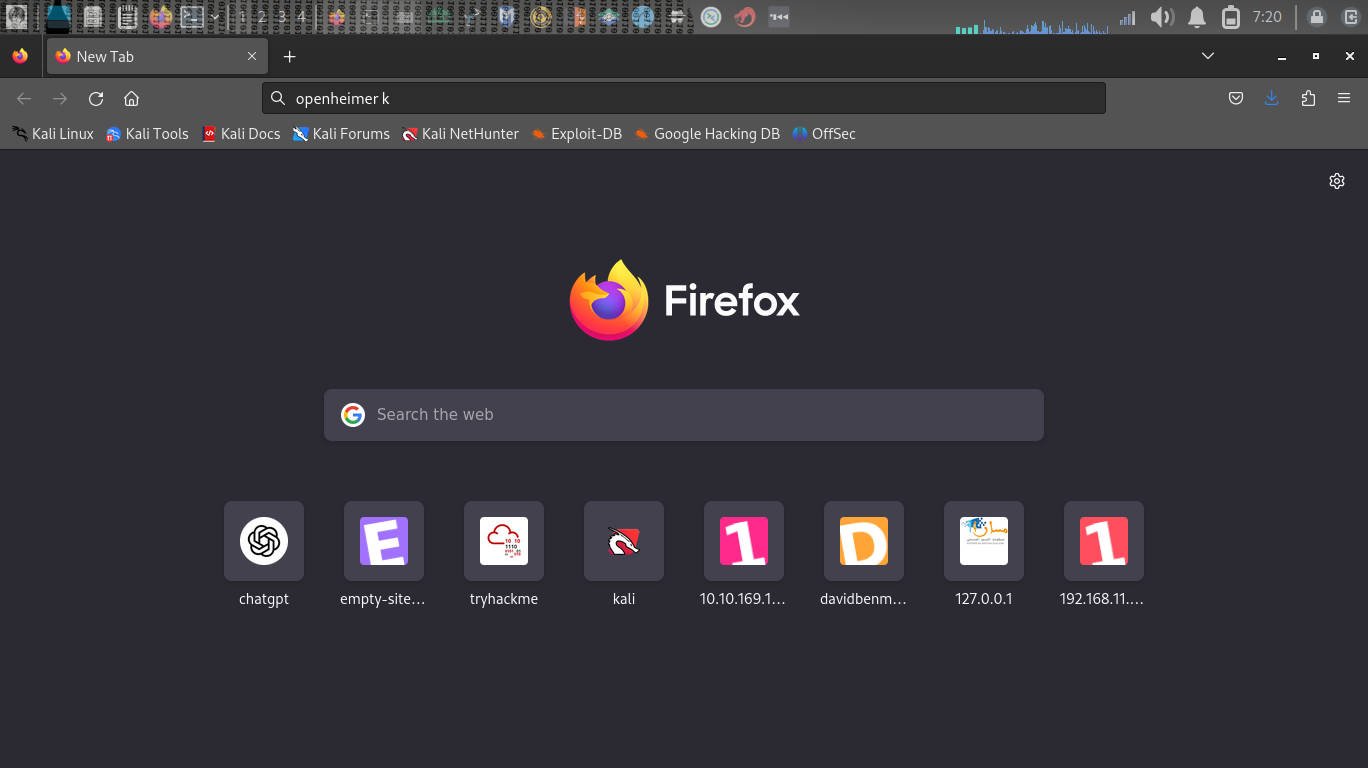Launch the terminal emulator from panel

(x=192, y=16)
